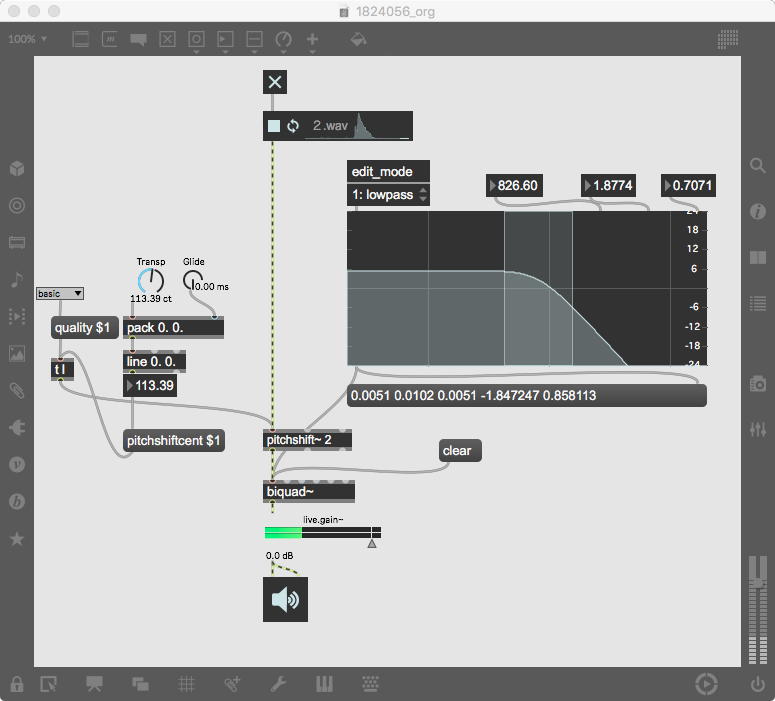Image resolution: width=775 pixels, height=701 pixels.
Task: Open the audio notes sidebar icon
Action: 17,279
